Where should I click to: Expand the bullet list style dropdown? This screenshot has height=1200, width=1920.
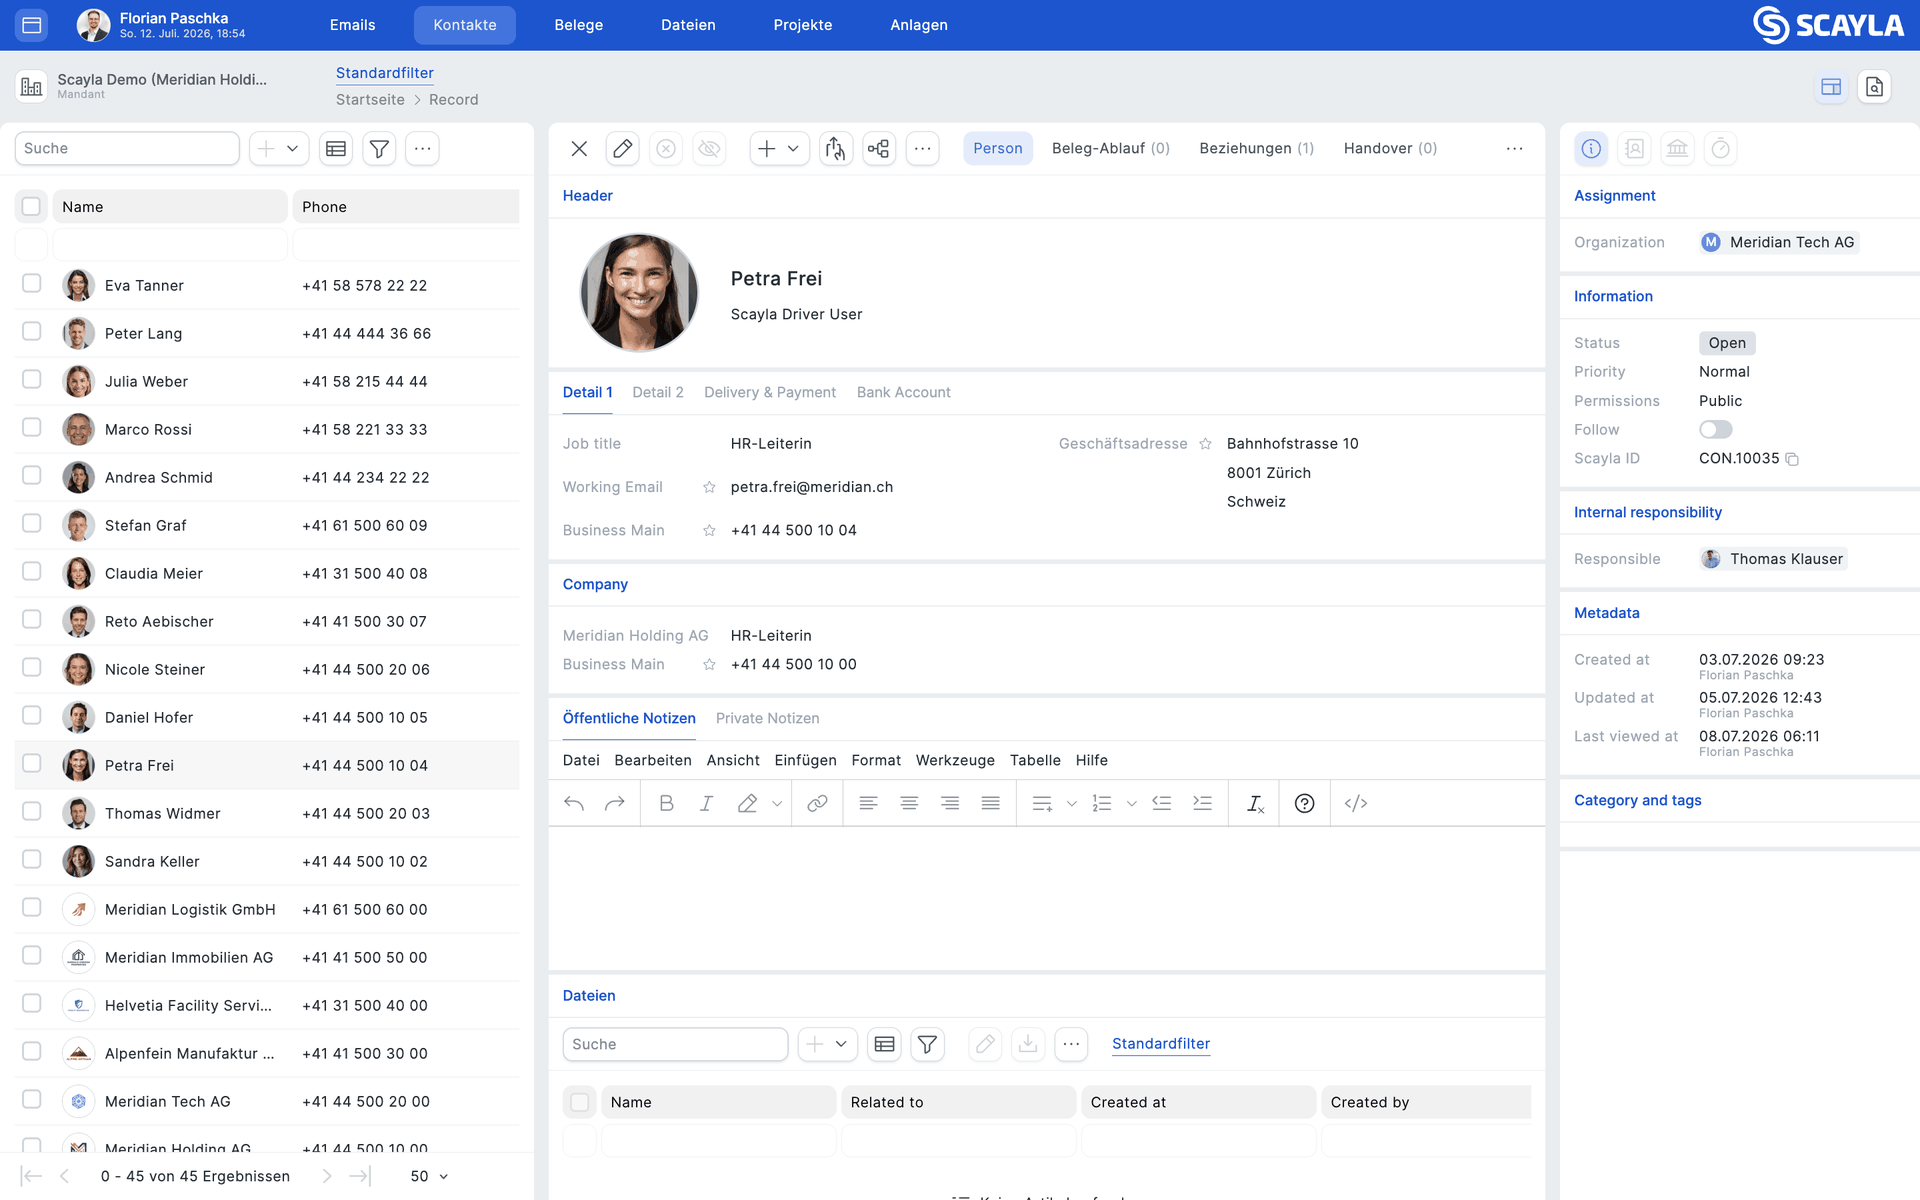[x=1071, y=803]
